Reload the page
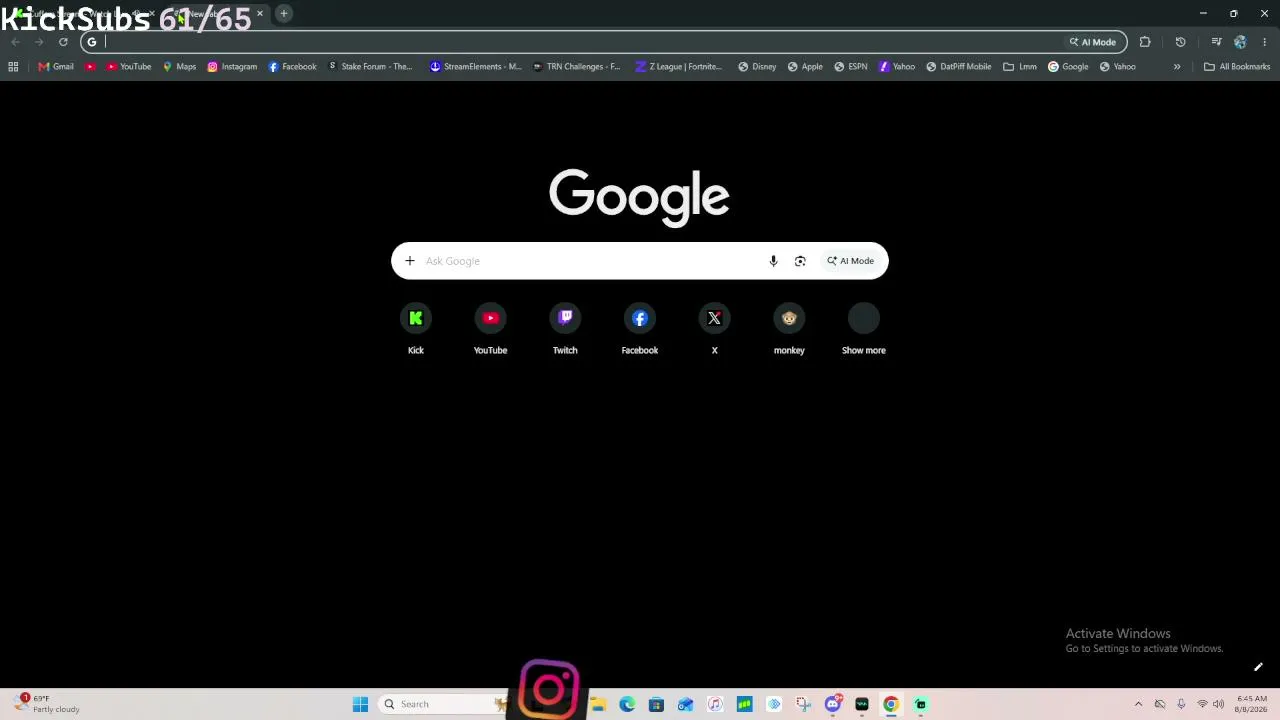 (63, 42)
